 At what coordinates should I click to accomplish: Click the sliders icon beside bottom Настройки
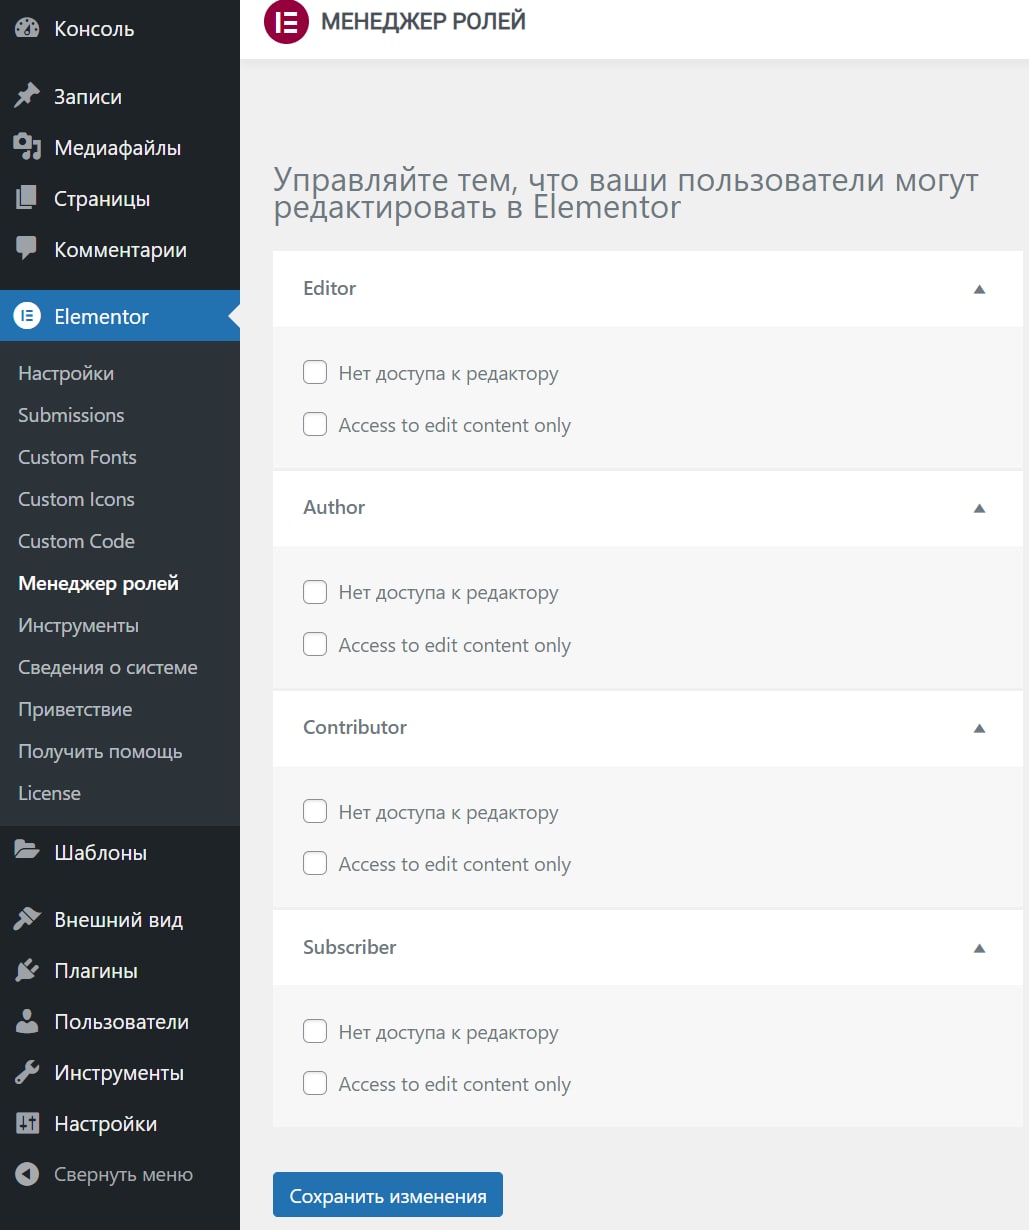(27, 1123)
